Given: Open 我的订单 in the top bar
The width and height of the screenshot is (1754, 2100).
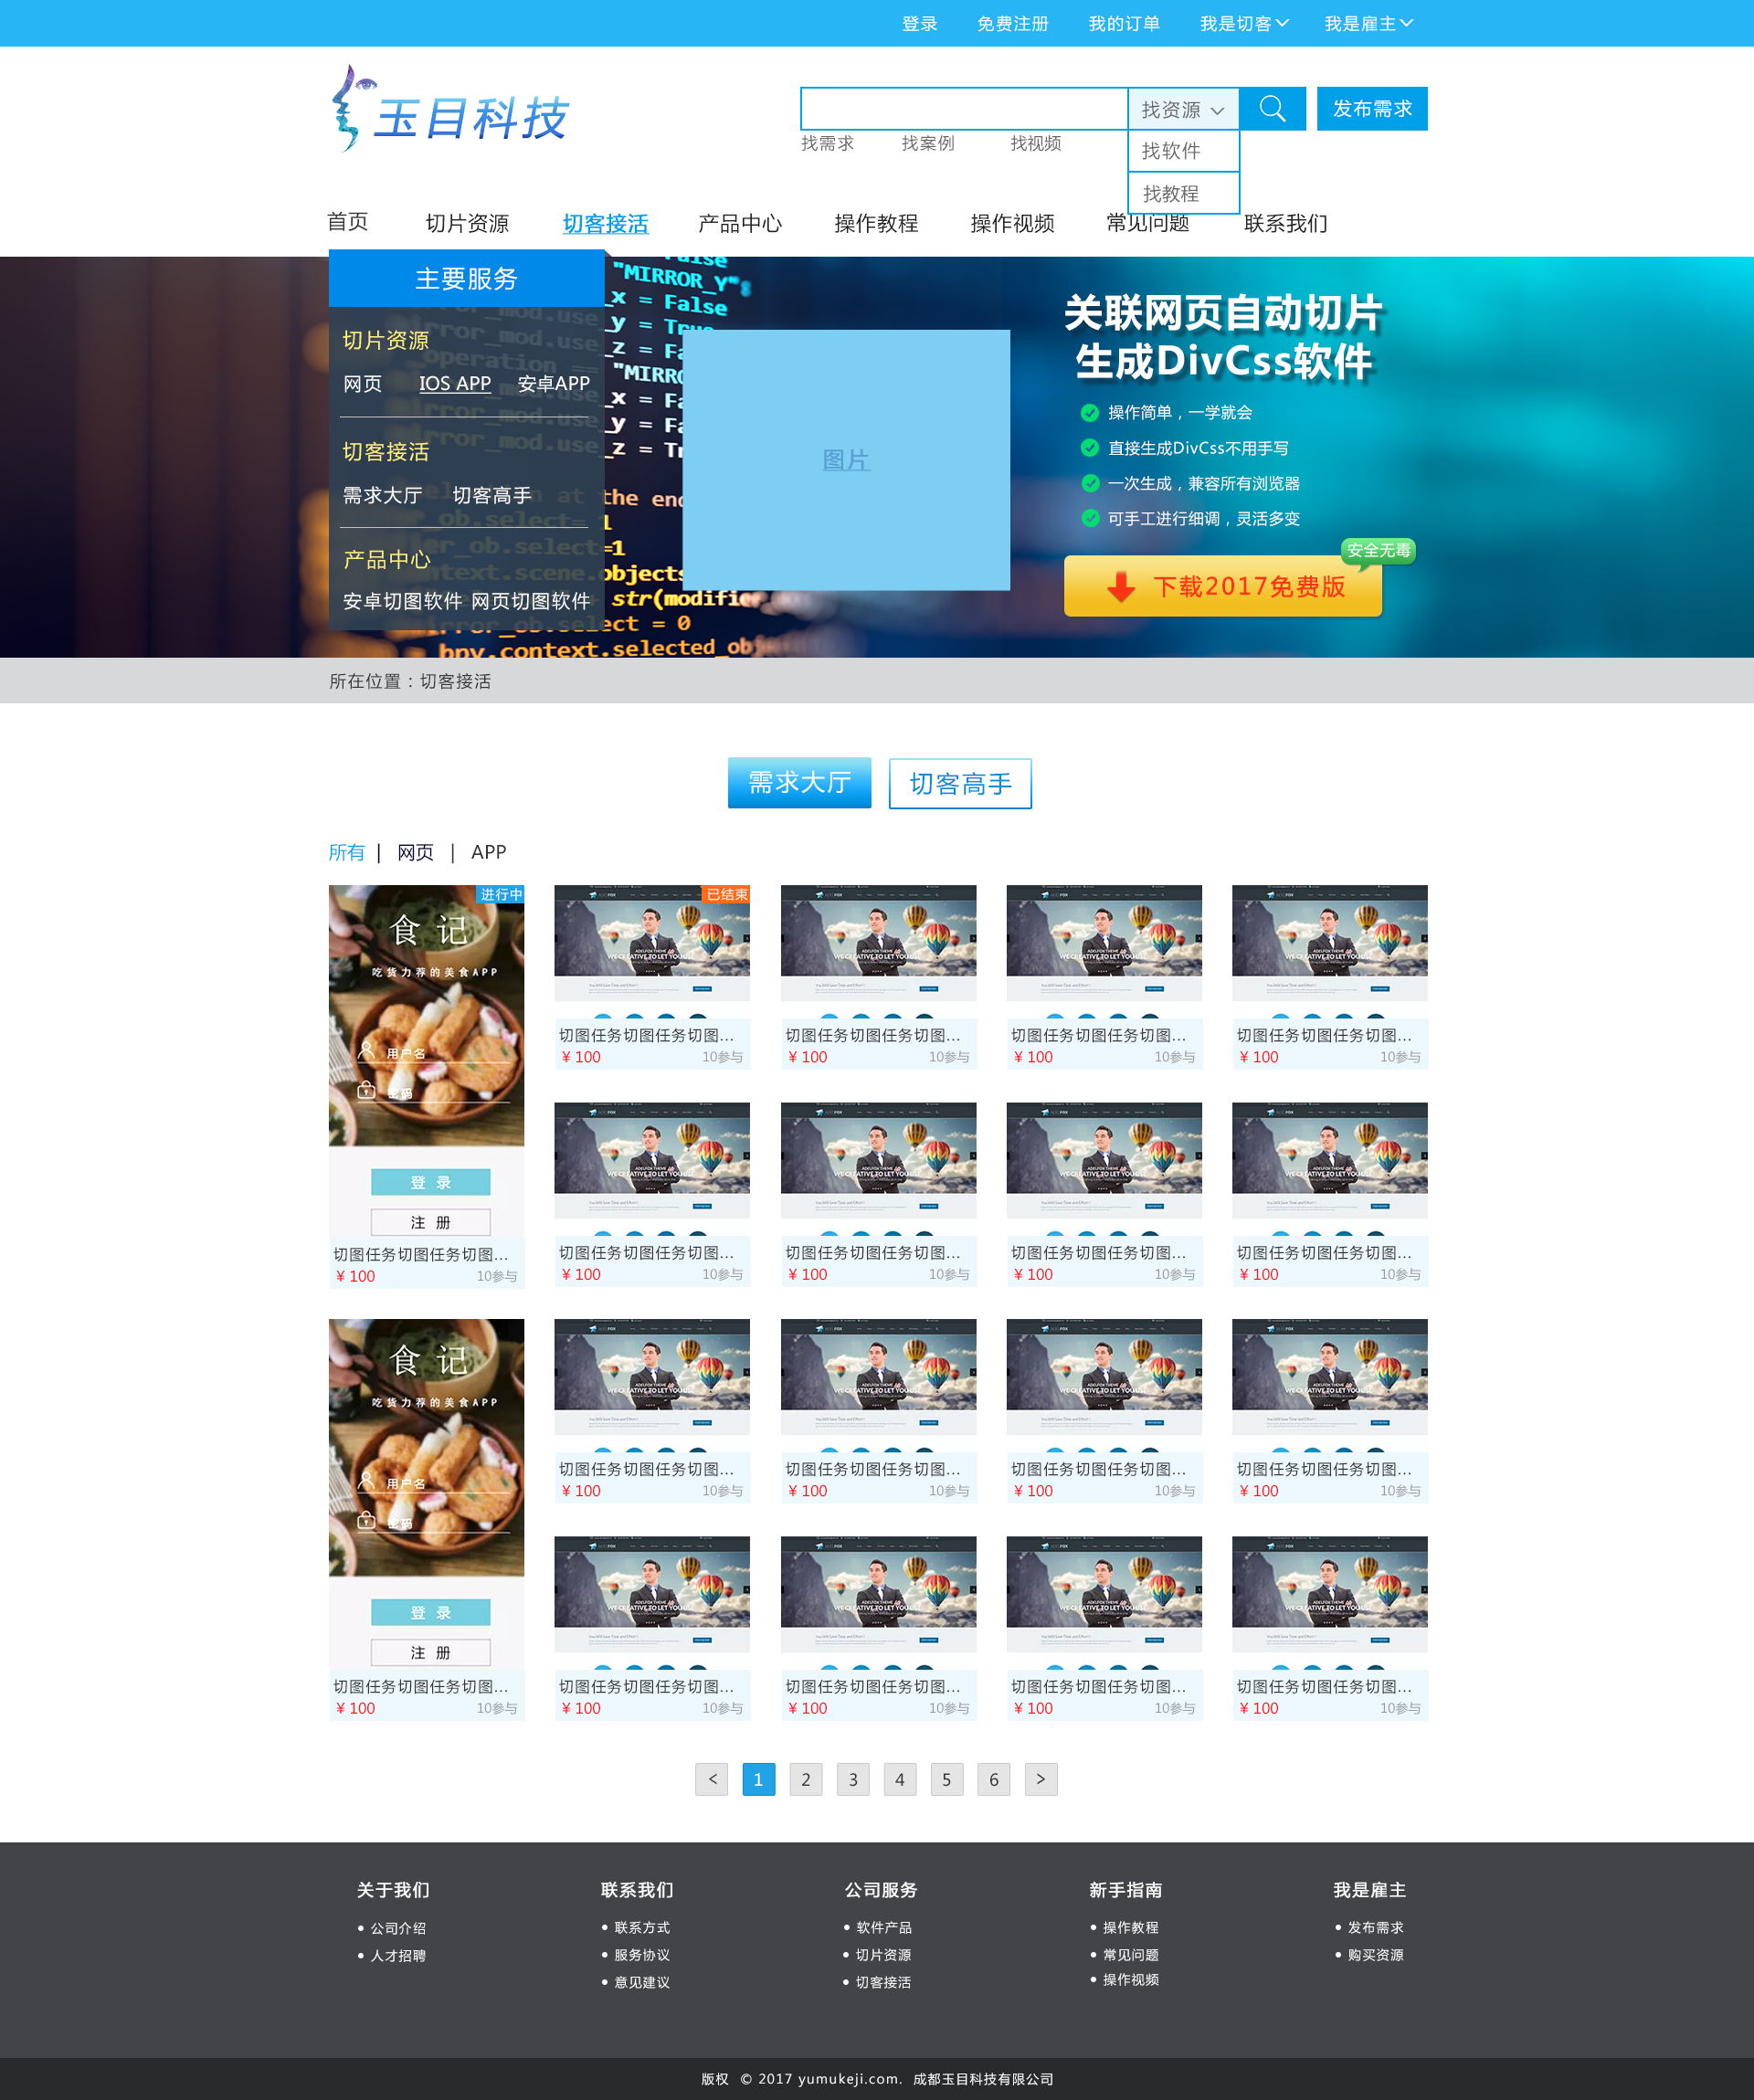Looking at the screenshot, I should [1124, 24].
